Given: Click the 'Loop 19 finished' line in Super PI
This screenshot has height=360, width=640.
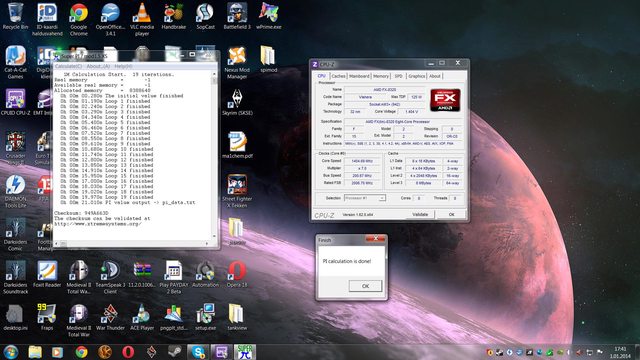Looking at the screenshot, I should point(106,197).
